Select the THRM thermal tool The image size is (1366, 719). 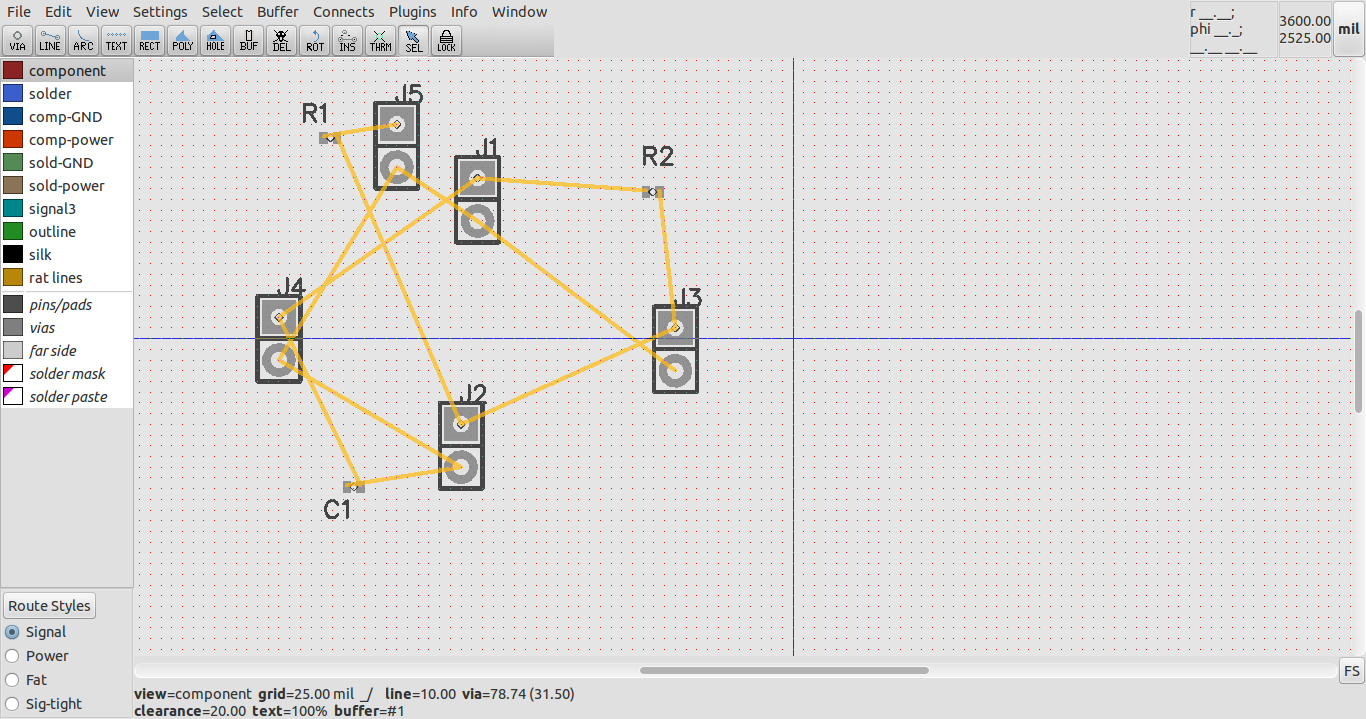pos(380,40)
